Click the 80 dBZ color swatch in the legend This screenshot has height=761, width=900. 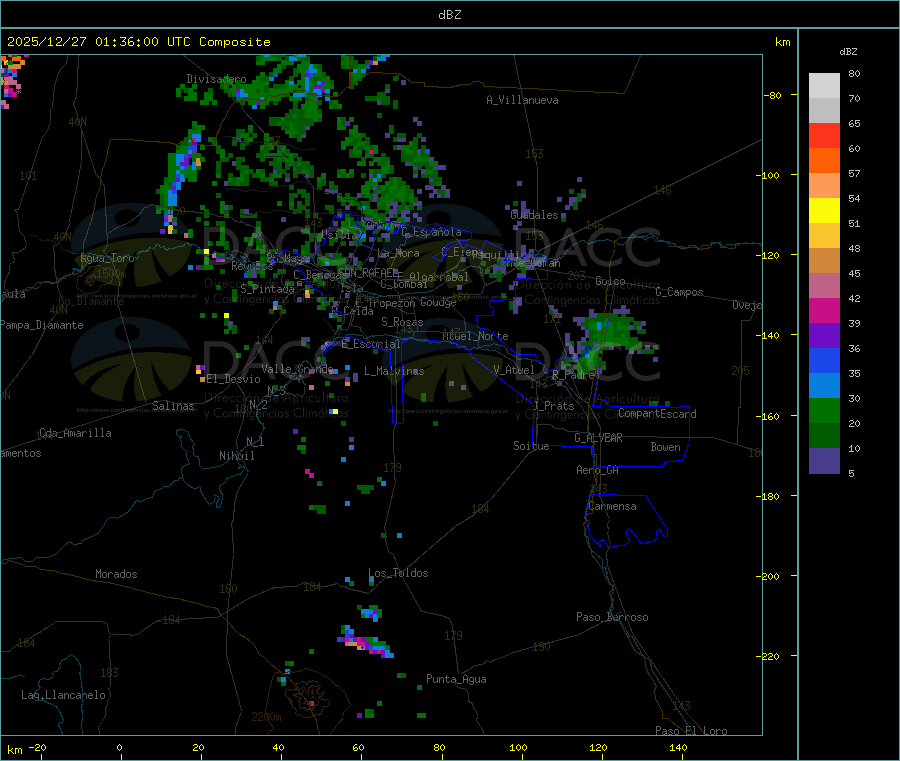(x=824, y=86)
